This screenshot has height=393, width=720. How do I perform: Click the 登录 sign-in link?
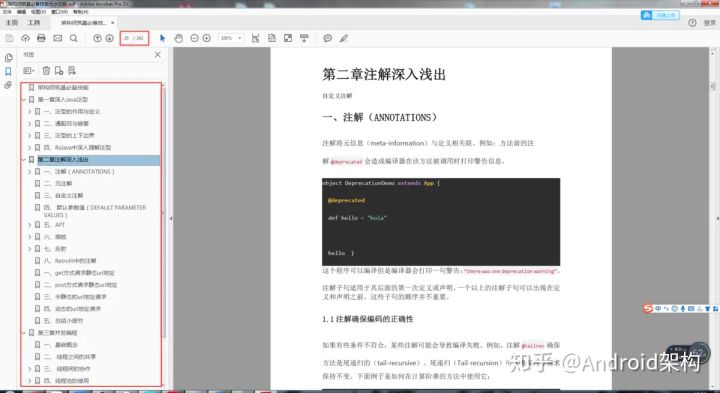pos(709,22)
